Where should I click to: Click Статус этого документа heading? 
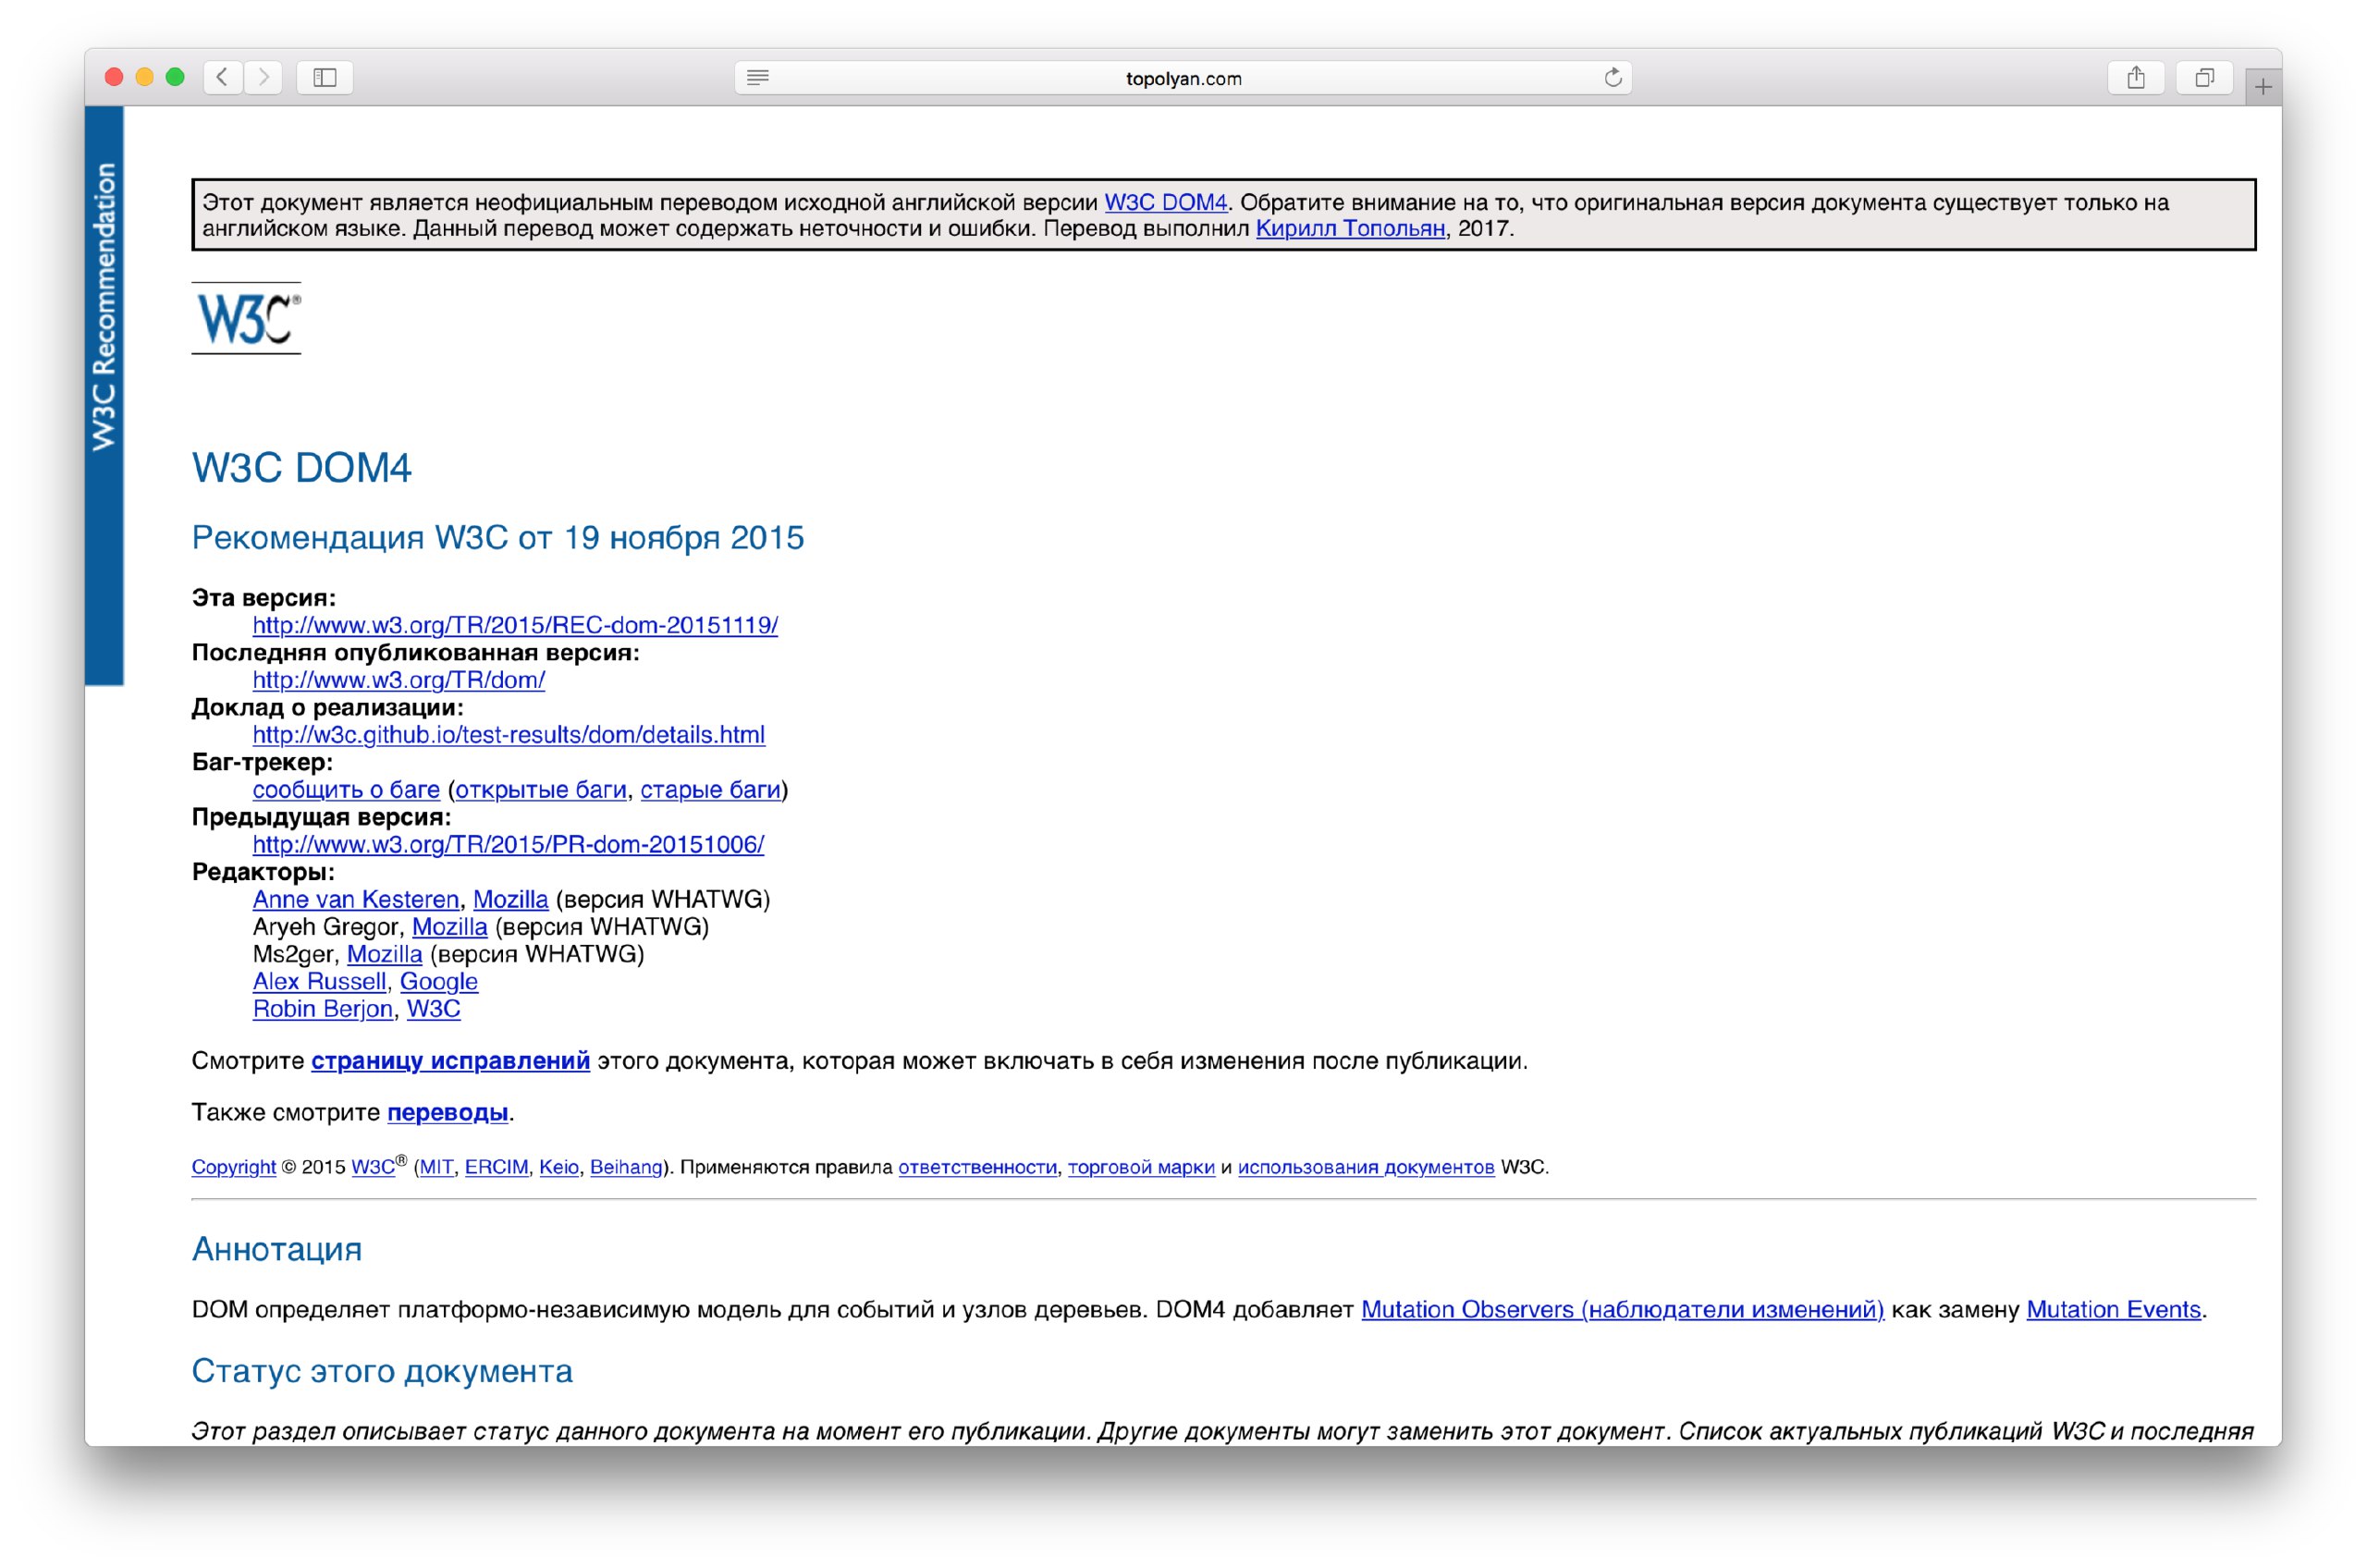382,1371
